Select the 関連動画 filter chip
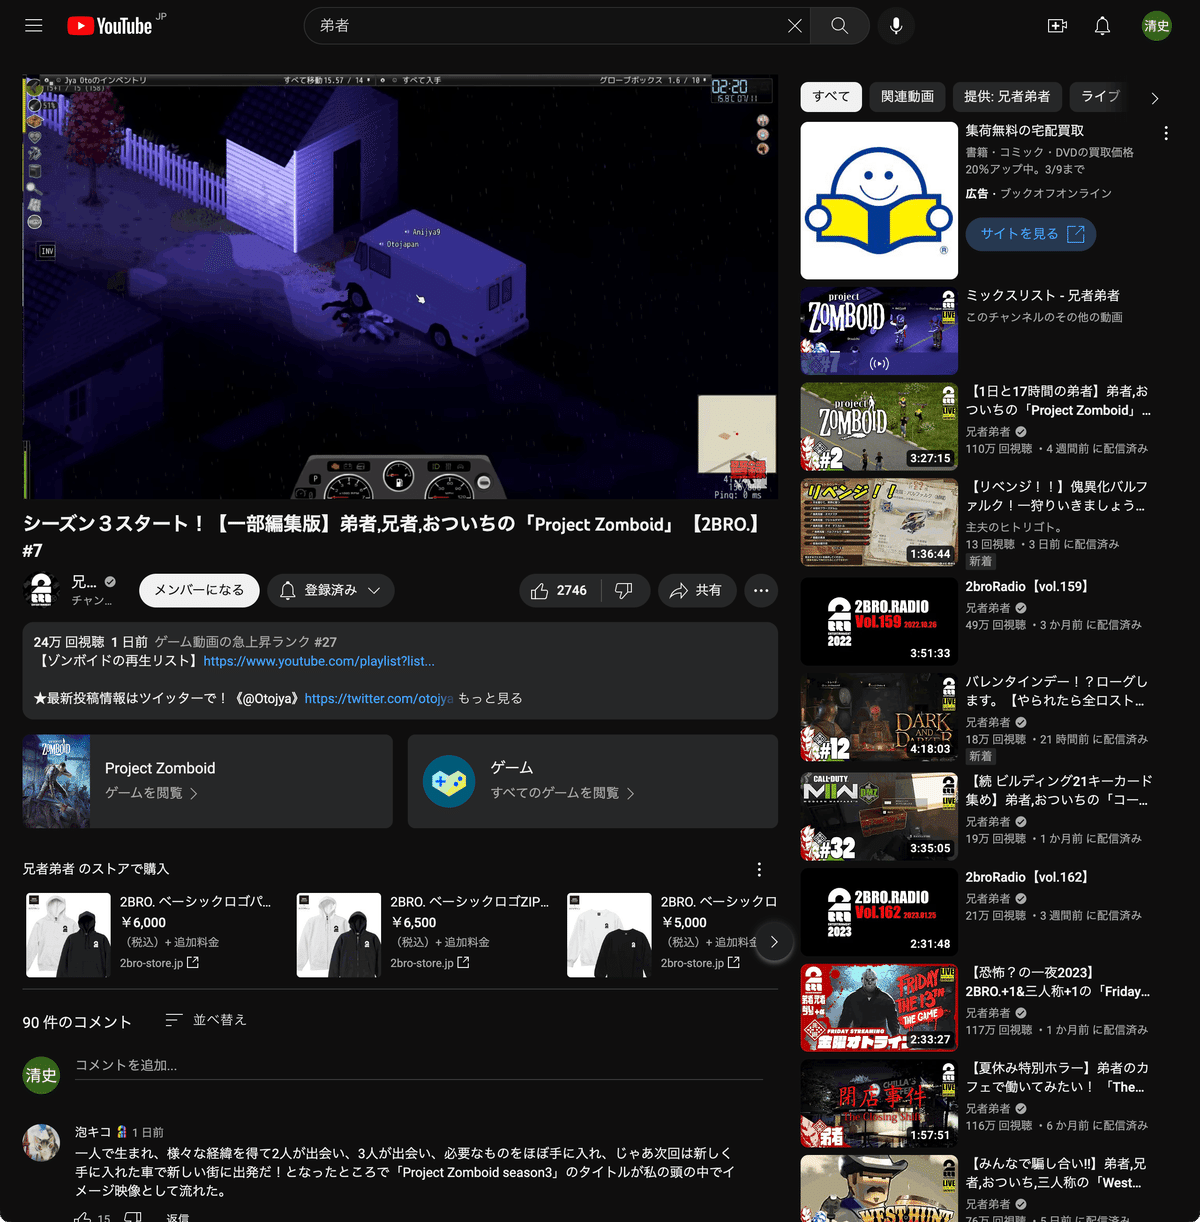 (907, 96)
